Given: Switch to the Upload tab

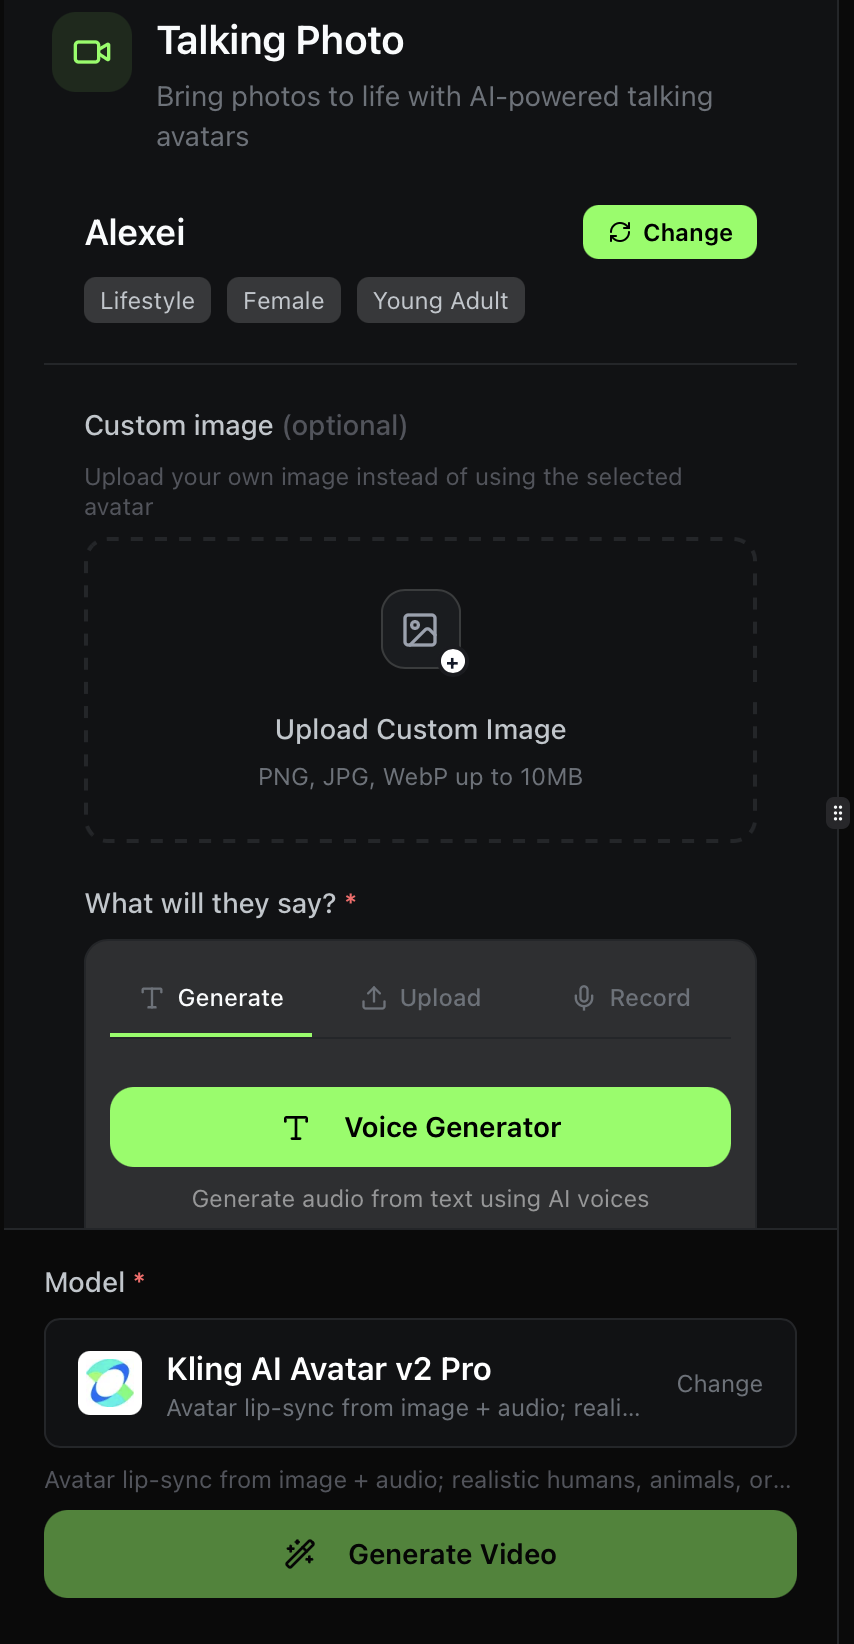Looking at the screenshot, I should [420, 997].
